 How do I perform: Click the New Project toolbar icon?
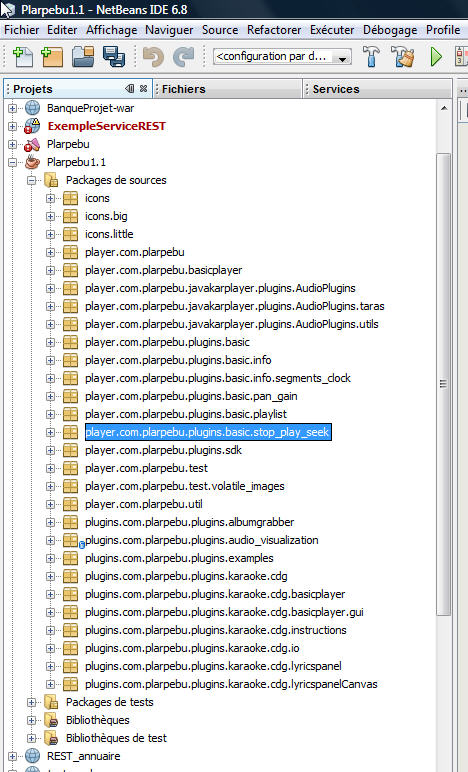52,57
